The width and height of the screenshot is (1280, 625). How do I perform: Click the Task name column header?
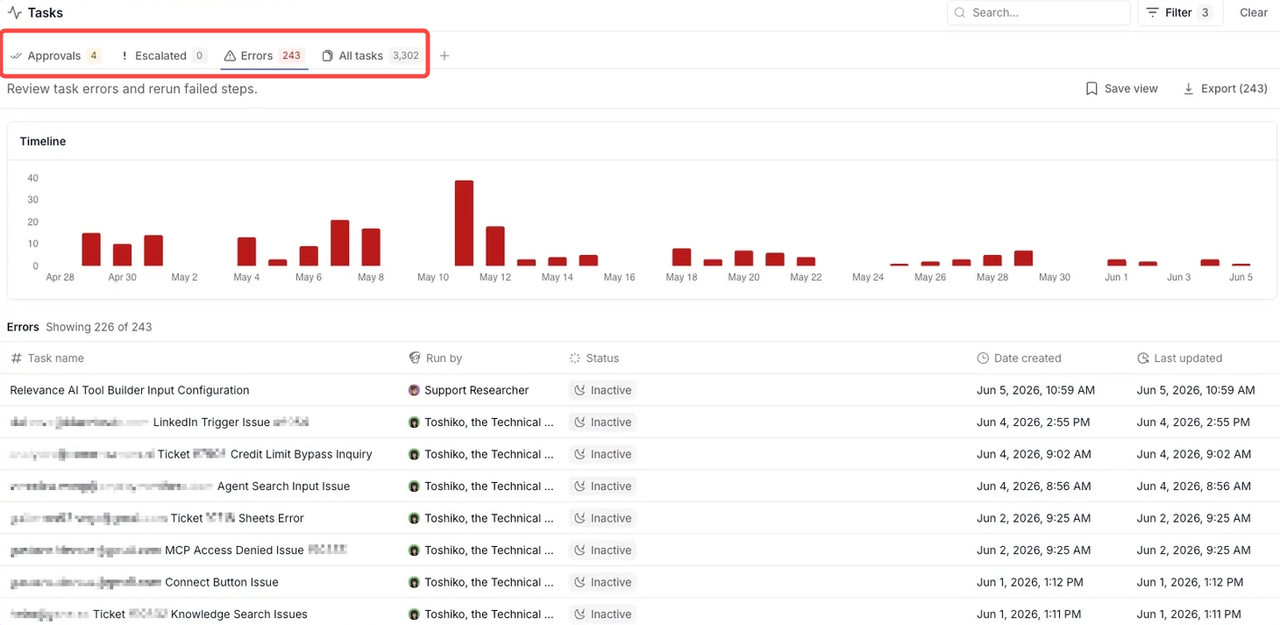(47, 358)
